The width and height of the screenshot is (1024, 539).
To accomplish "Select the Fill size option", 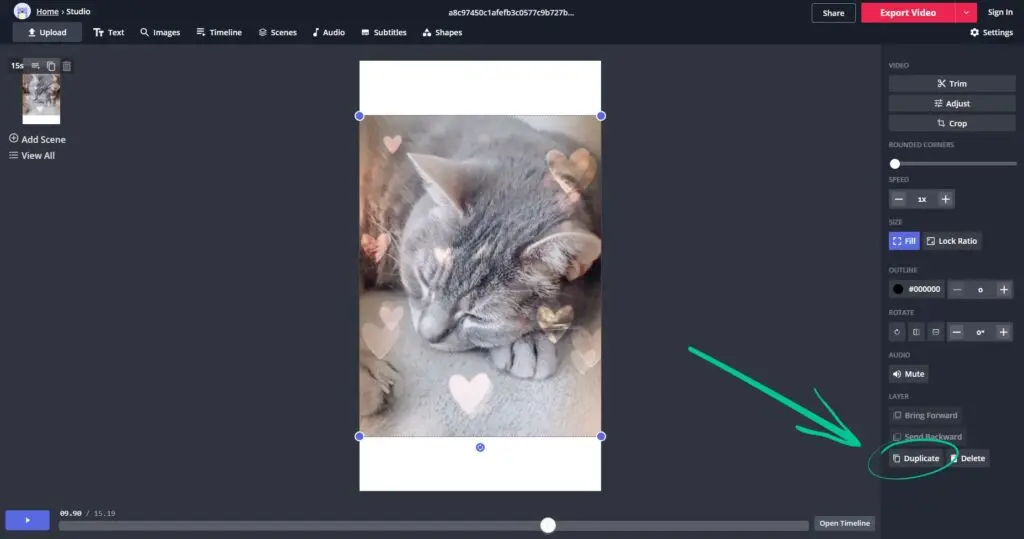I will click(x=903, y=241).
